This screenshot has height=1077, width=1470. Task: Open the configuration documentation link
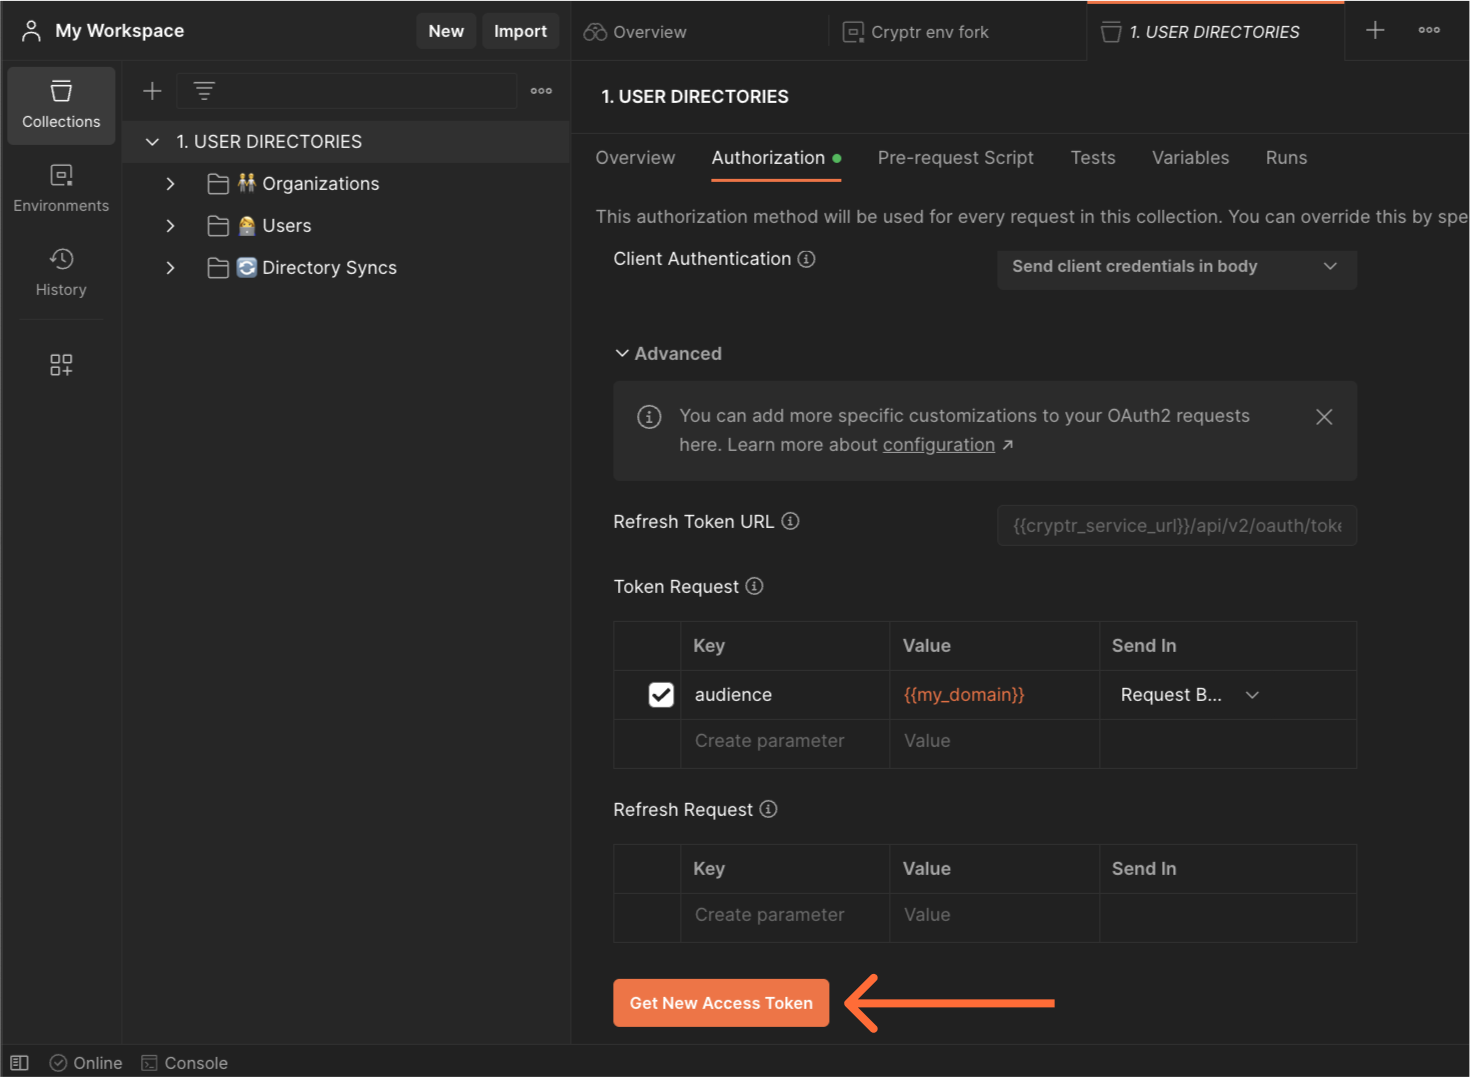(x=938, y=445)
